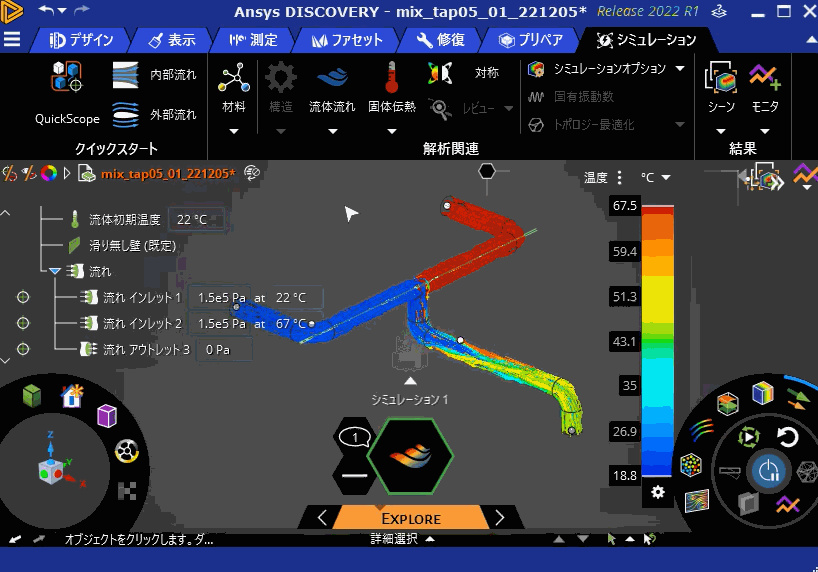Viewport: 818px width, 572px height.
Task: Toggle target circle for 流れ インレット 1
Action: coord(23,297)
